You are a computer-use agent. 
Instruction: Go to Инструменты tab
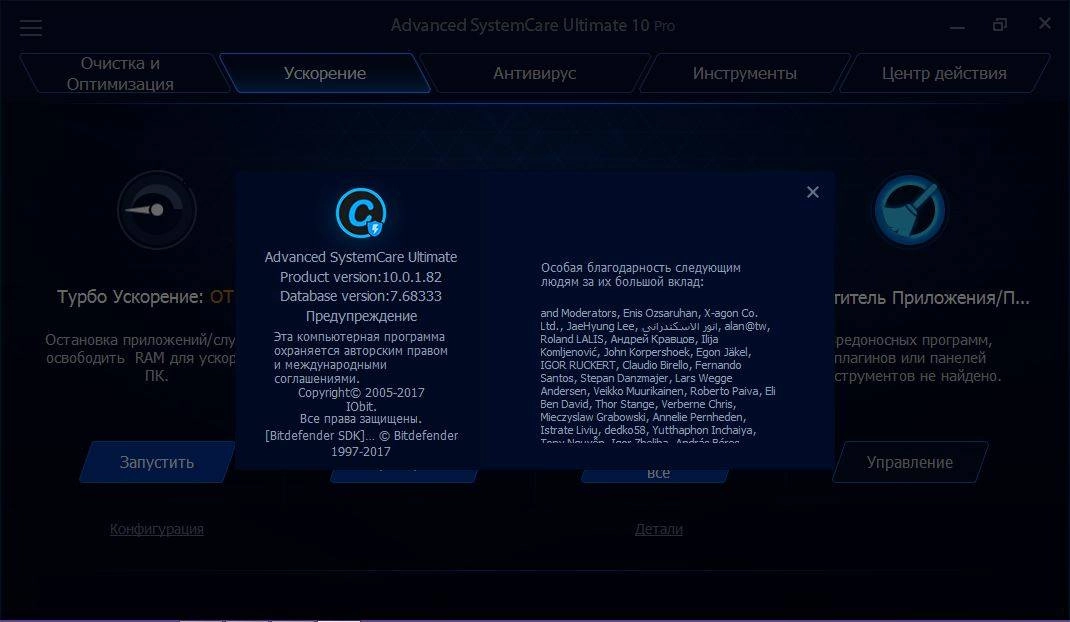(x=744, y=73)
